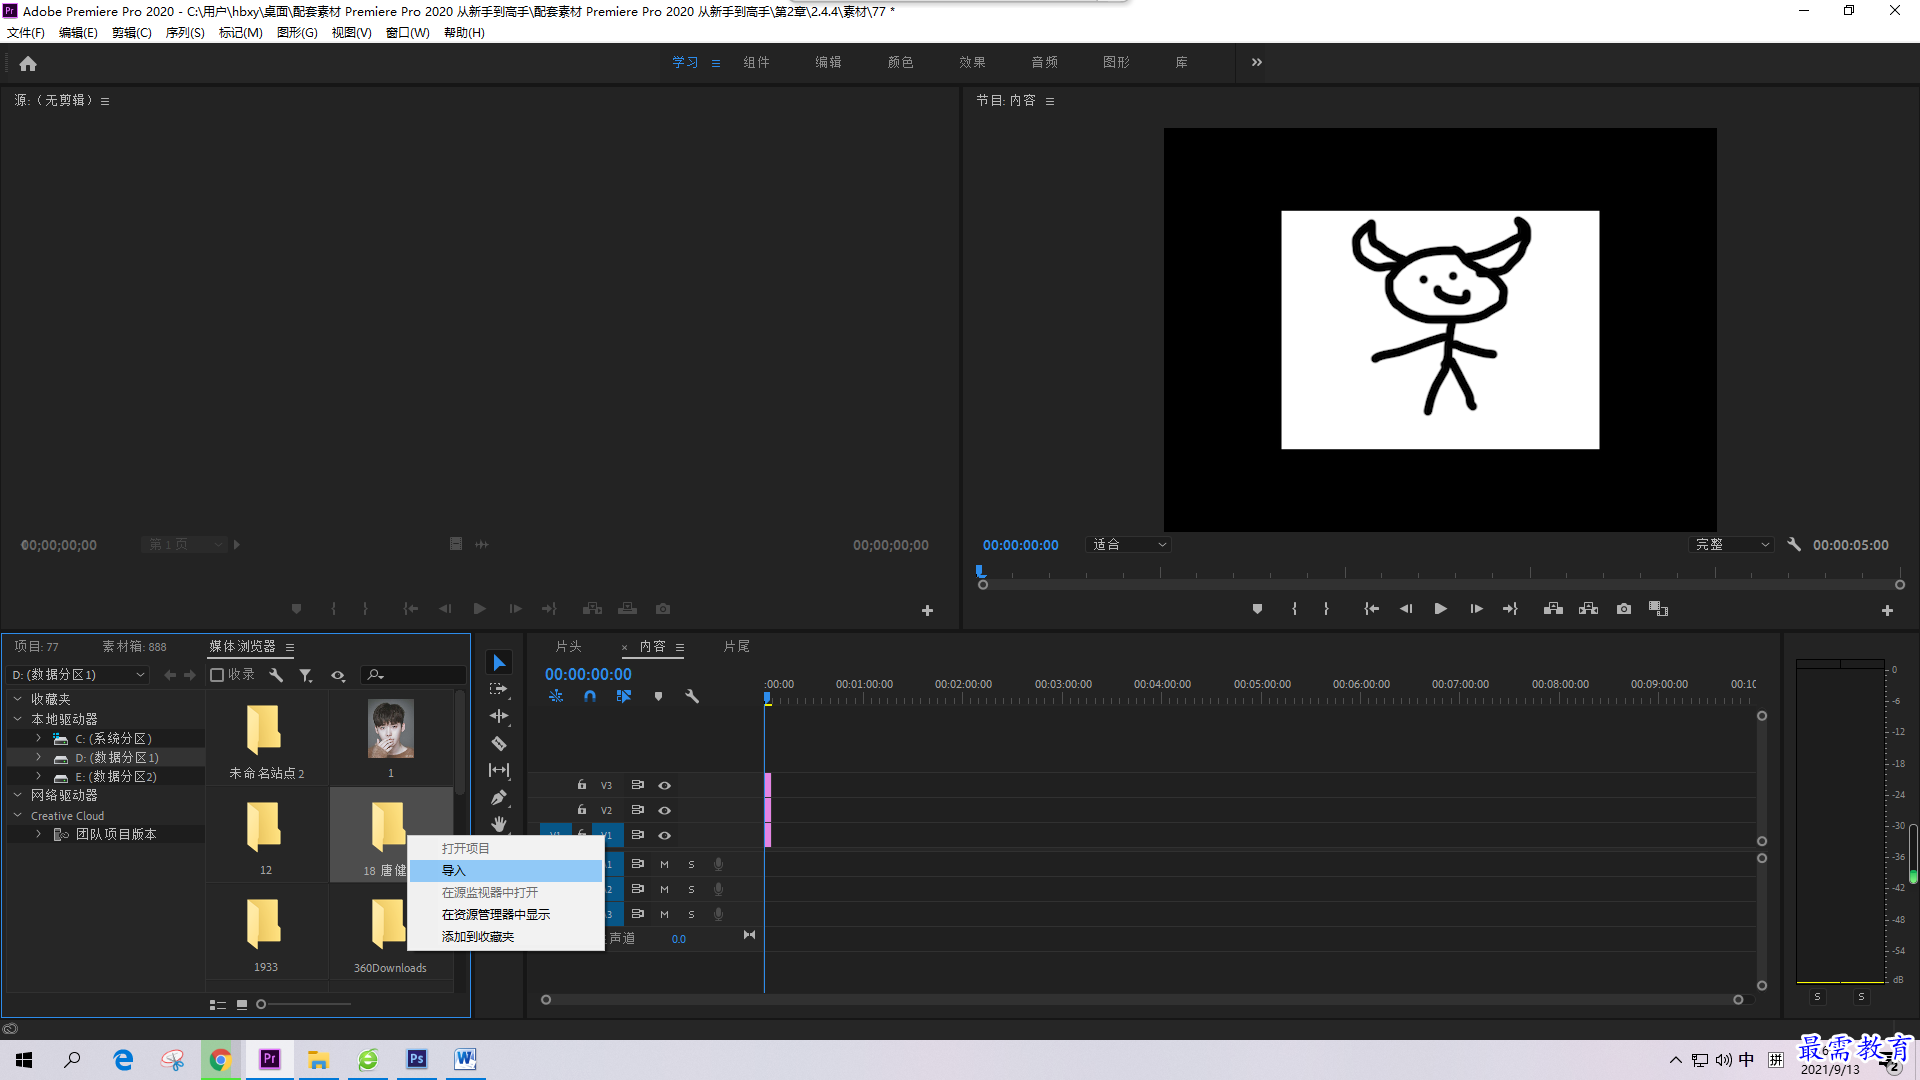Show more workspaces double chevron

click(1257, 62)
